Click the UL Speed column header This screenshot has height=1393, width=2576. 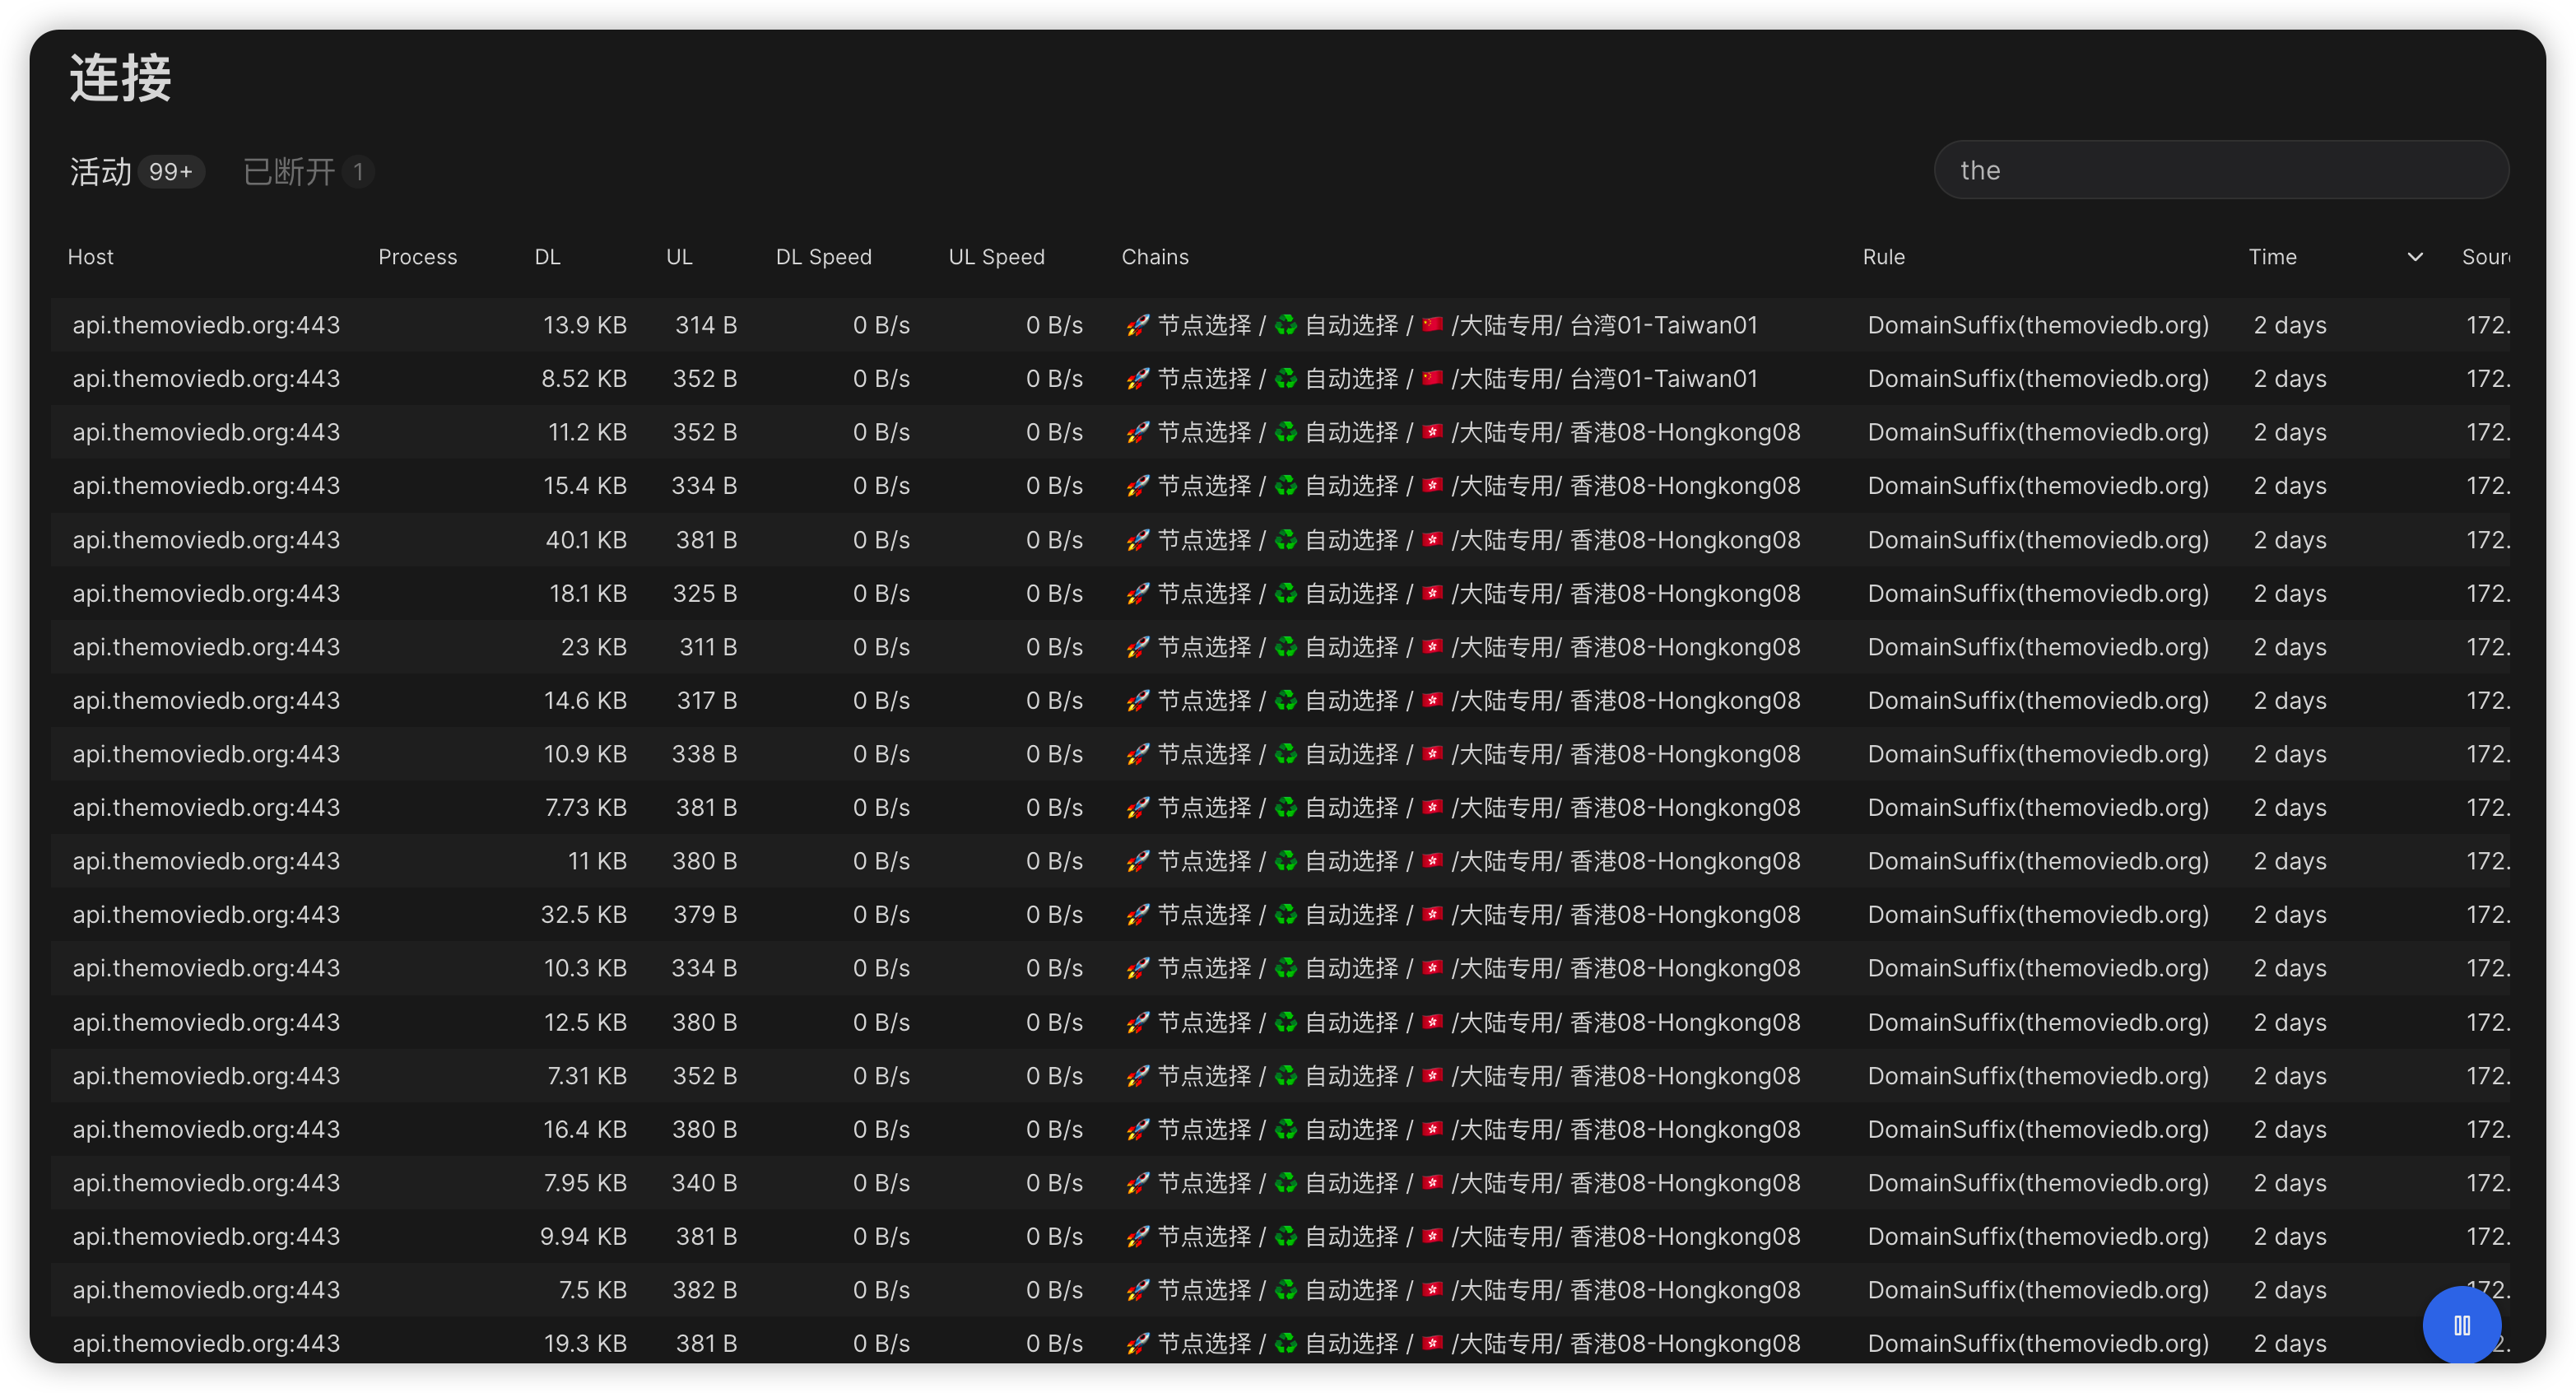996,256
